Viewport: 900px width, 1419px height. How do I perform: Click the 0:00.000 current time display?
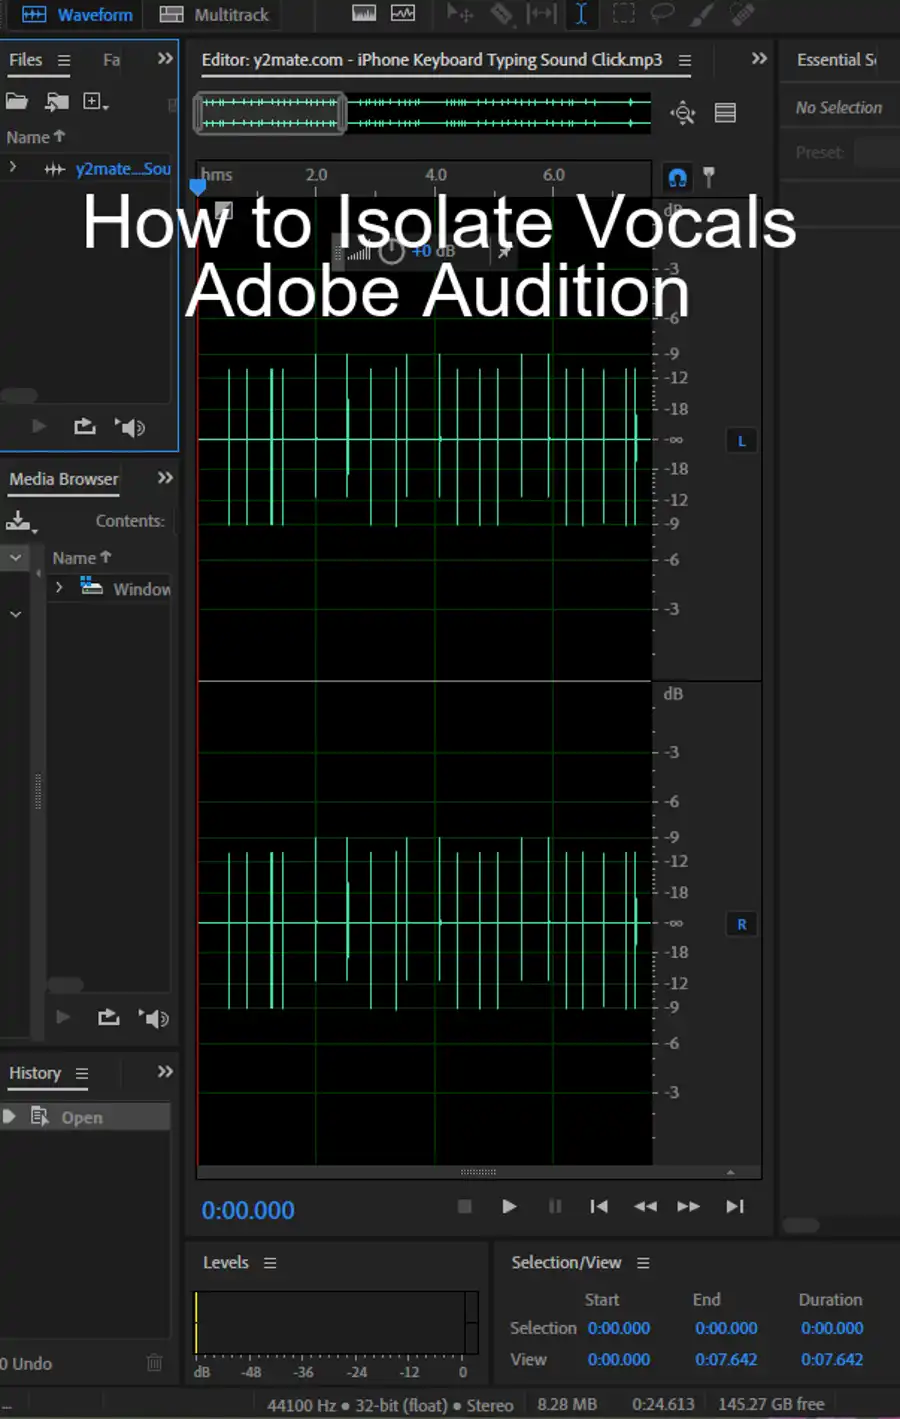click(248, 1210)
